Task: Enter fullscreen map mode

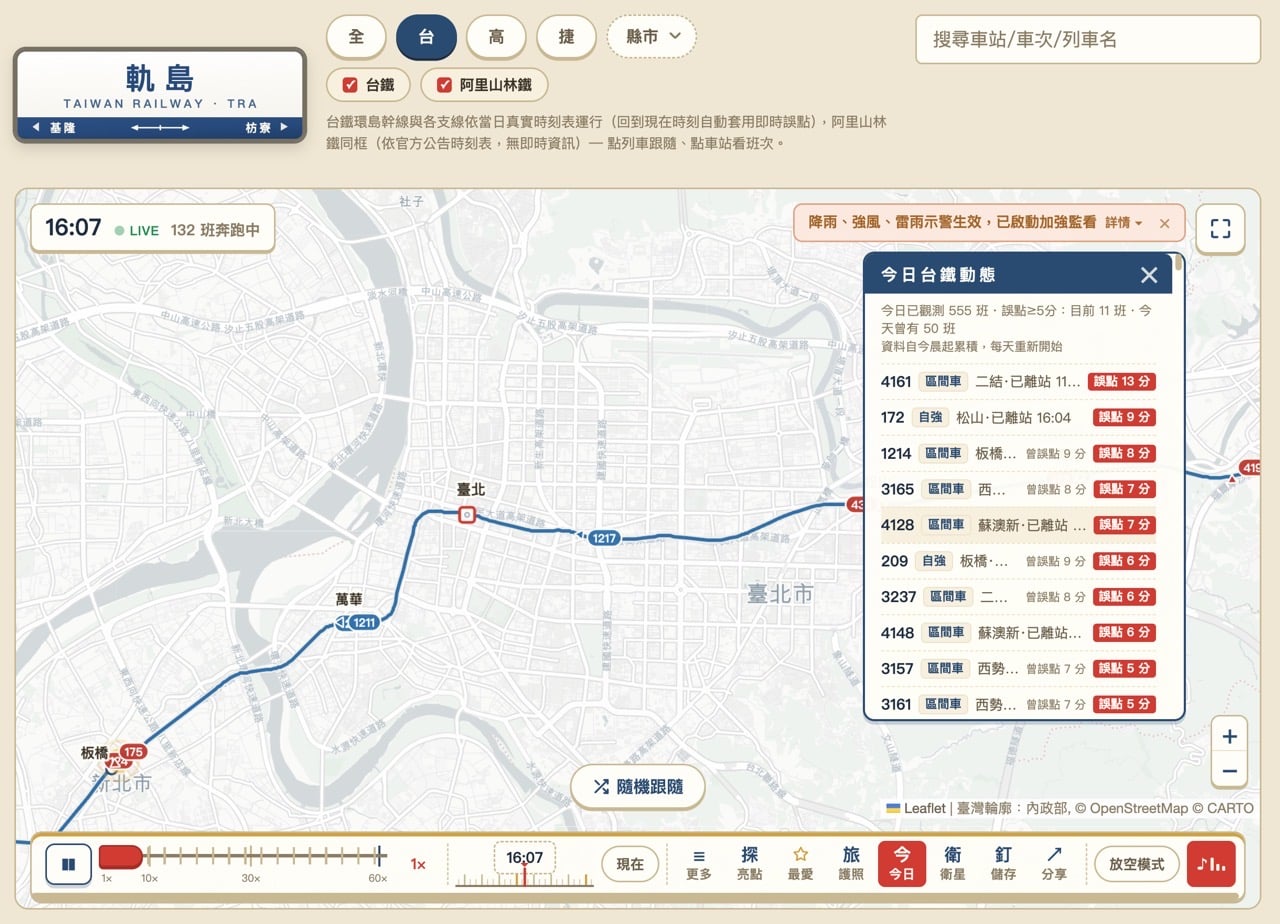Action: click(x=1220, y=229)
